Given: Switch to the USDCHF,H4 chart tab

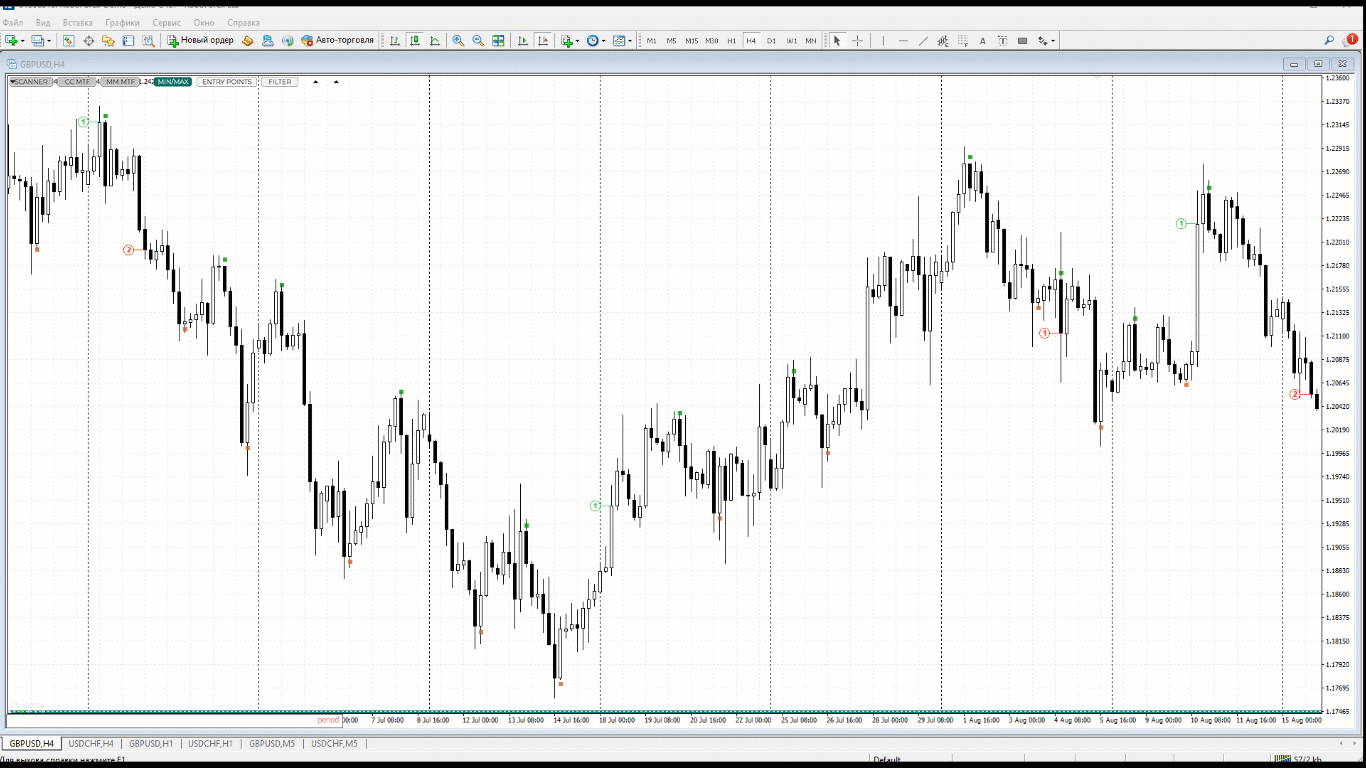Looking at the screenshot, I should tap(91, 743).
